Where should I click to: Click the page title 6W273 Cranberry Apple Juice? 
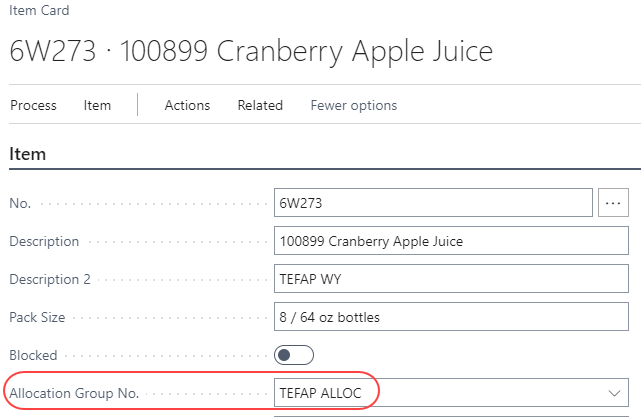(250, 52)
